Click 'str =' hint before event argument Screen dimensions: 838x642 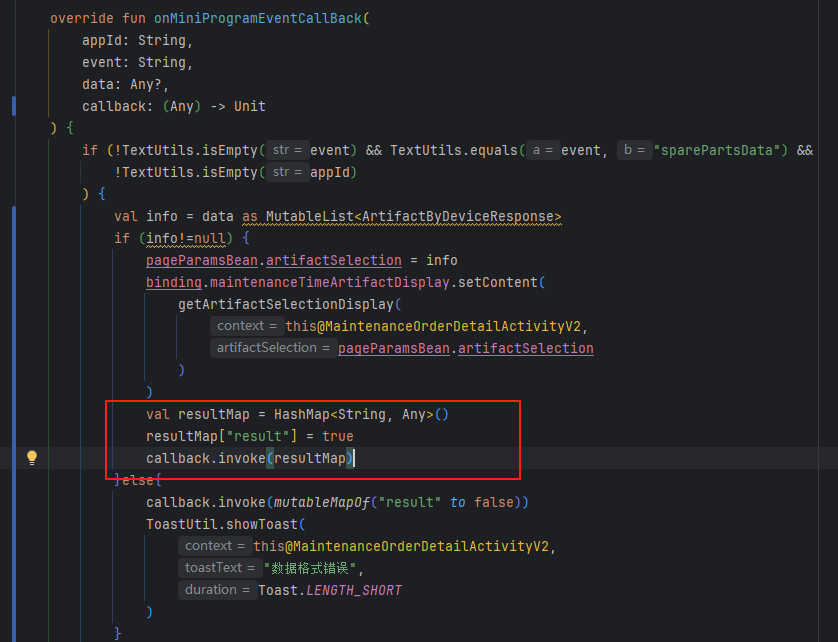pyautogui.click(x=288, y=150)
